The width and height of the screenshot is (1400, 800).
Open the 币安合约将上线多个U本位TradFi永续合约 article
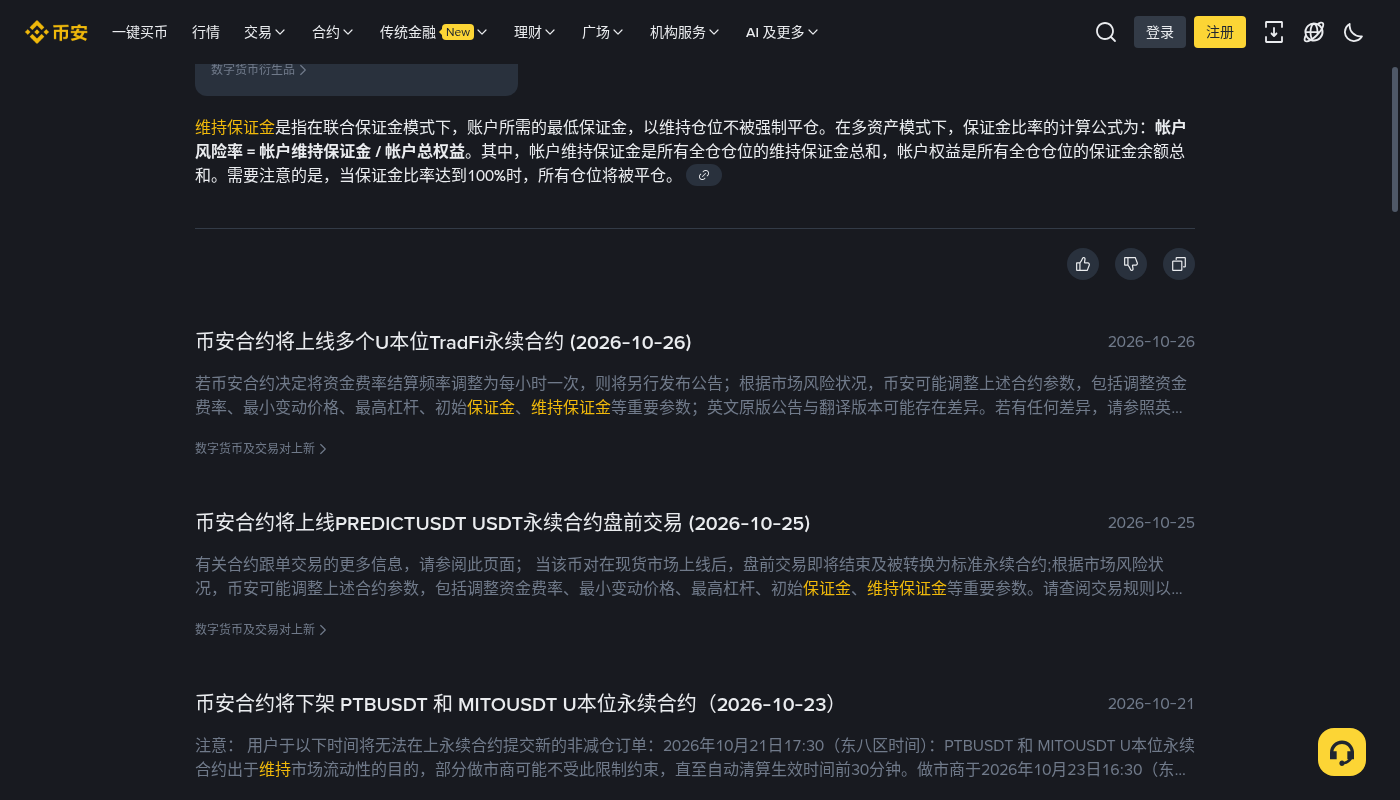coord(443,342)
